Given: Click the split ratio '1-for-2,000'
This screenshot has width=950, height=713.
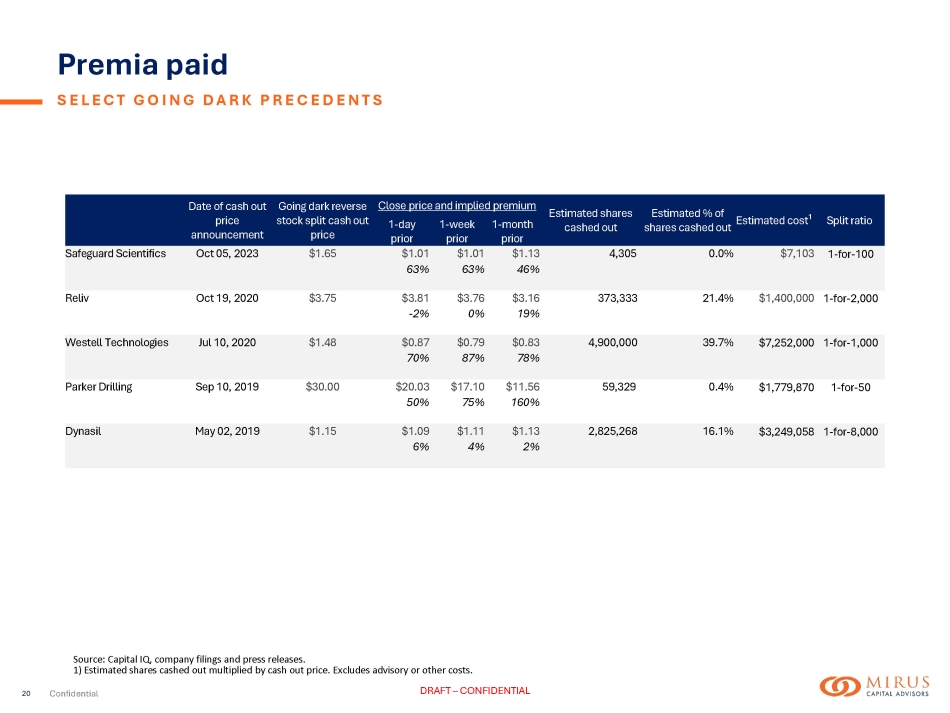Looking at the screenshot, I should coord(851,298).
